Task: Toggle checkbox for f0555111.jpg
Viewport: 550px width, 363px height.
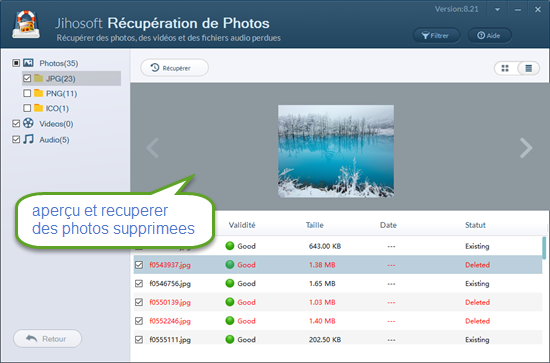Action: [x=139, y=340]
